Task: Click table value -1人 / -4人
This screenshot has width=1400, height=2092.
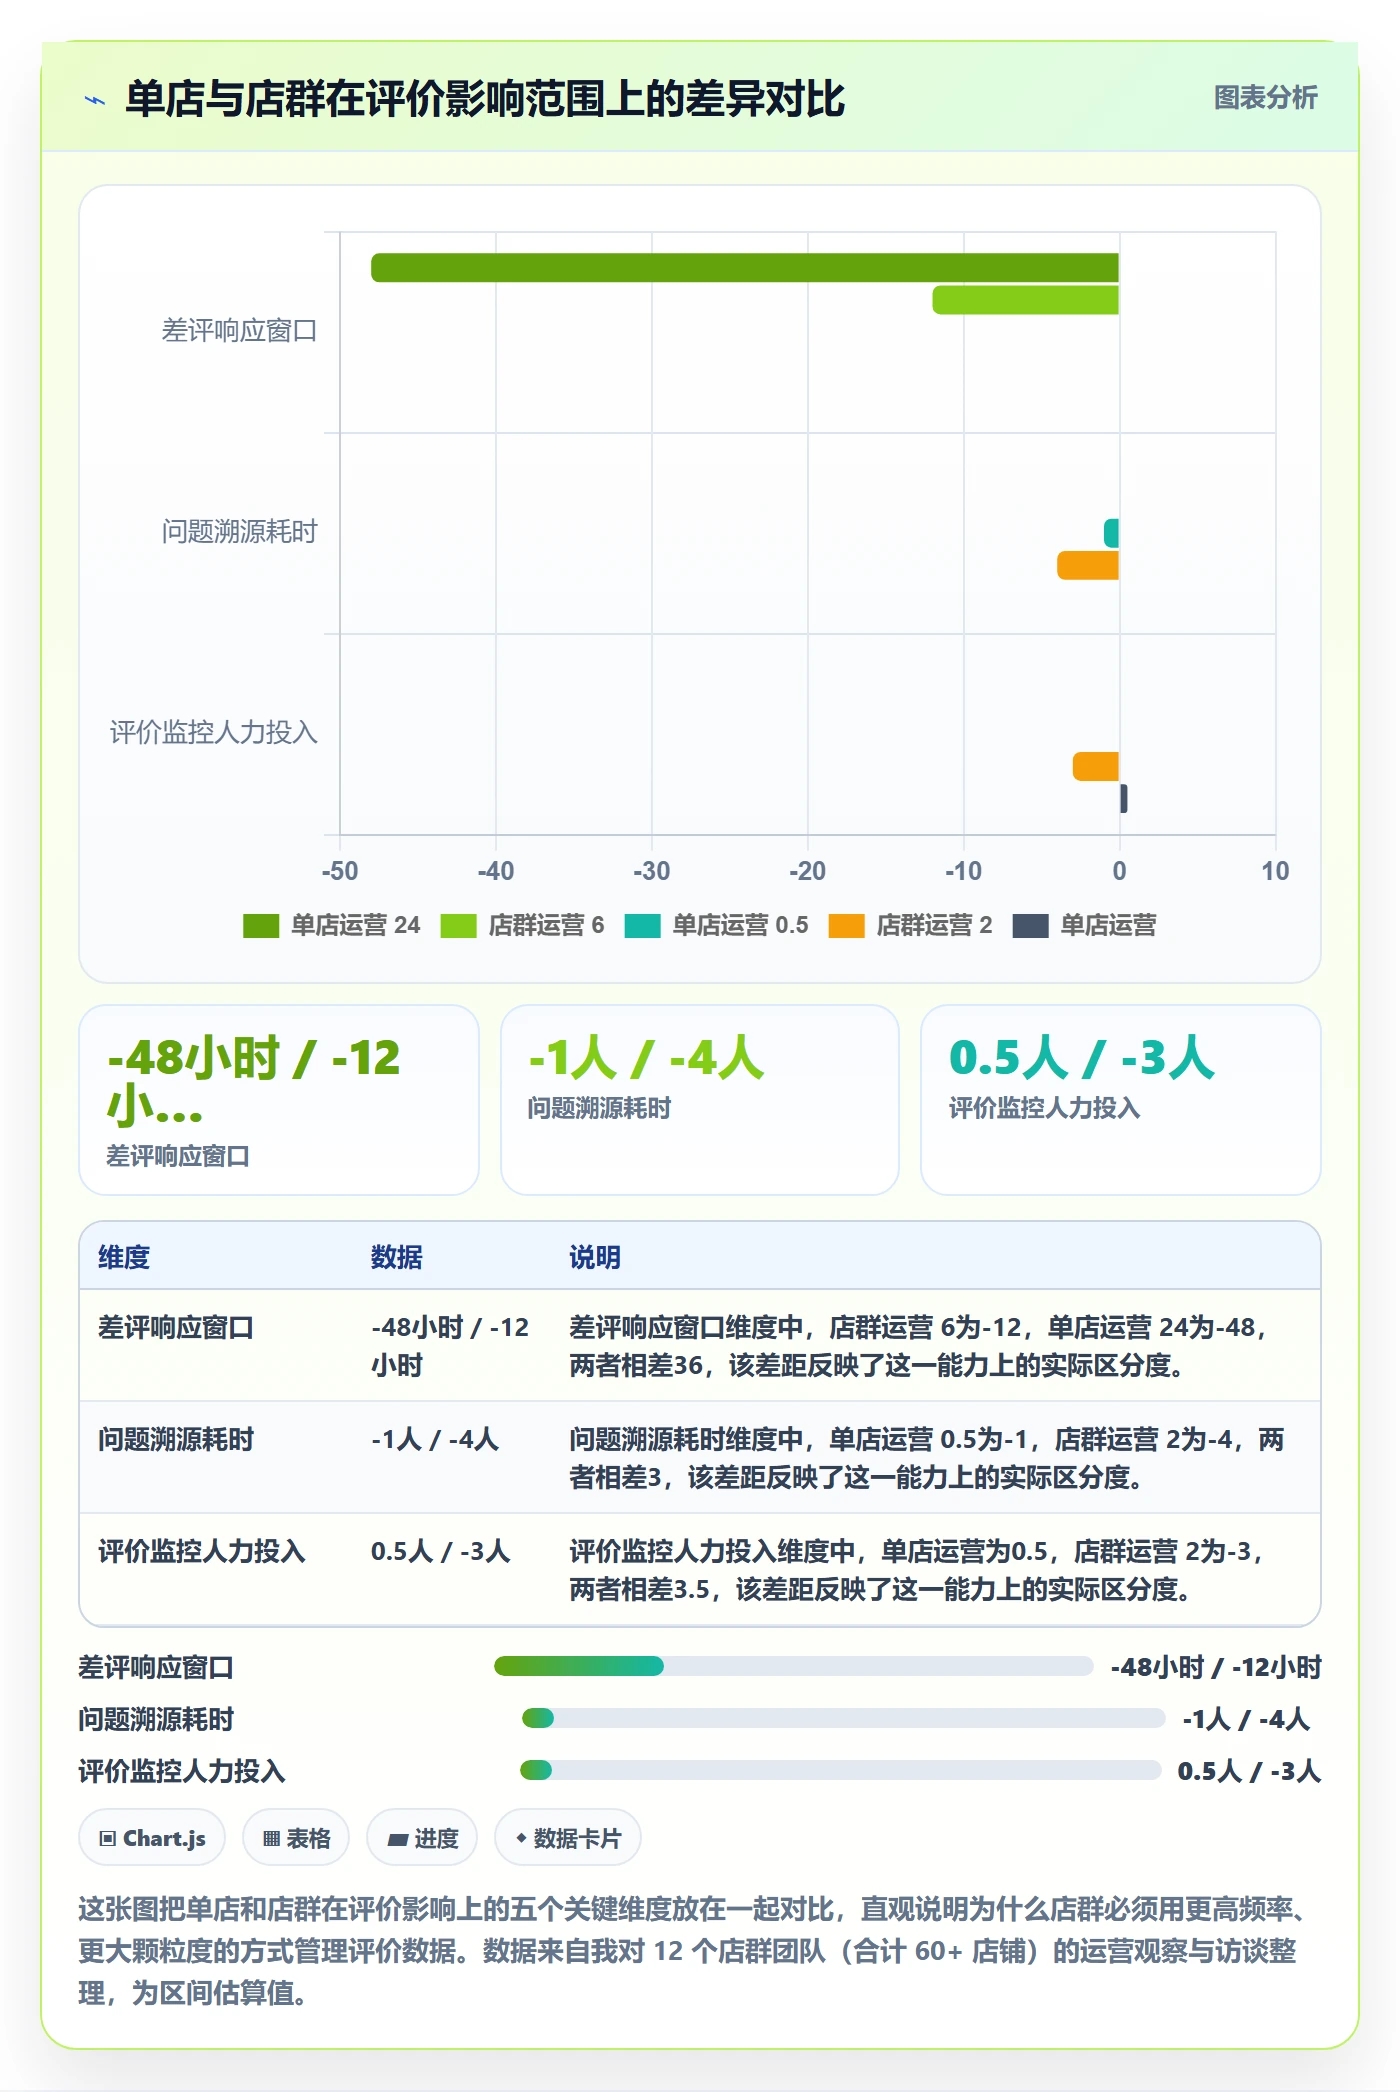Action: (x=435, y=1440)
